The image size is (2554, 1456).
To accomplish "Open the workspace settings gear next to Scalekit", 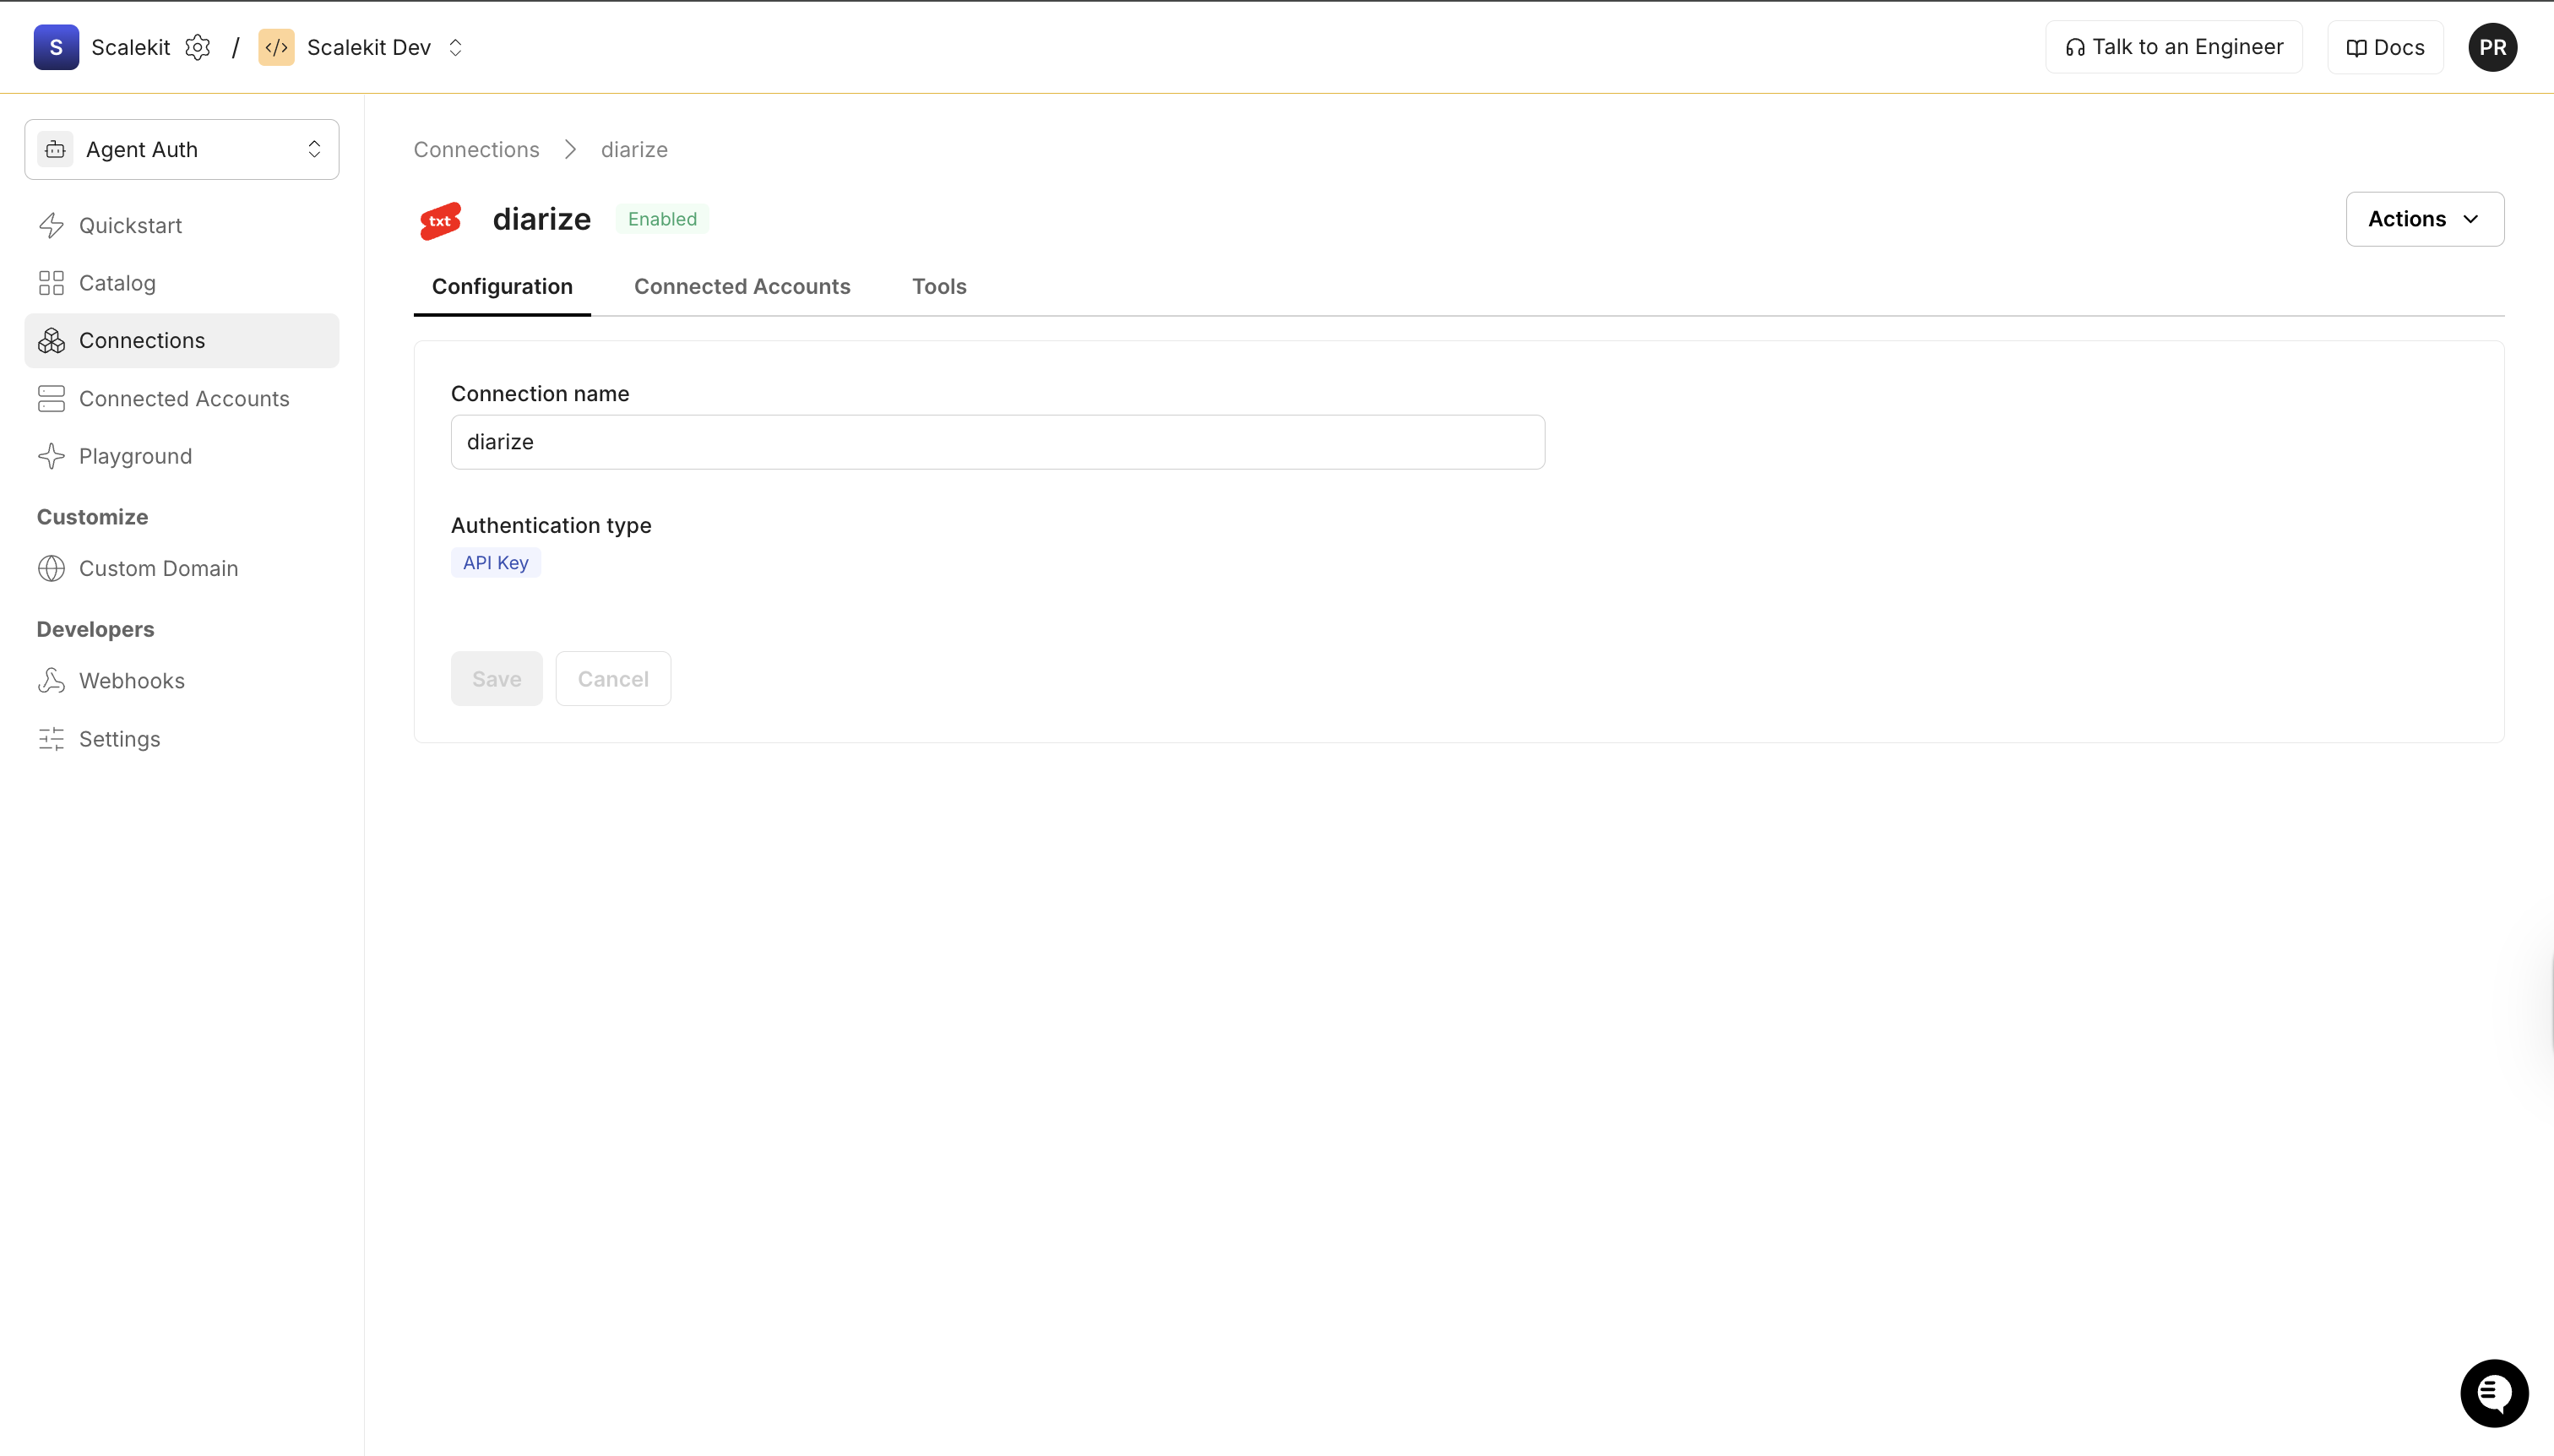I will (198, 47).
